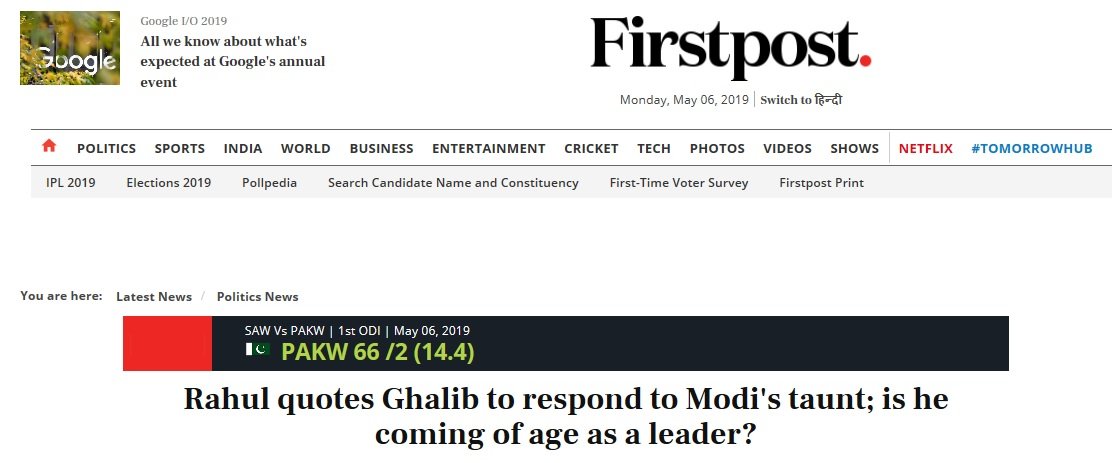Visit the #TomorrowHub link

click(1031, 148)
